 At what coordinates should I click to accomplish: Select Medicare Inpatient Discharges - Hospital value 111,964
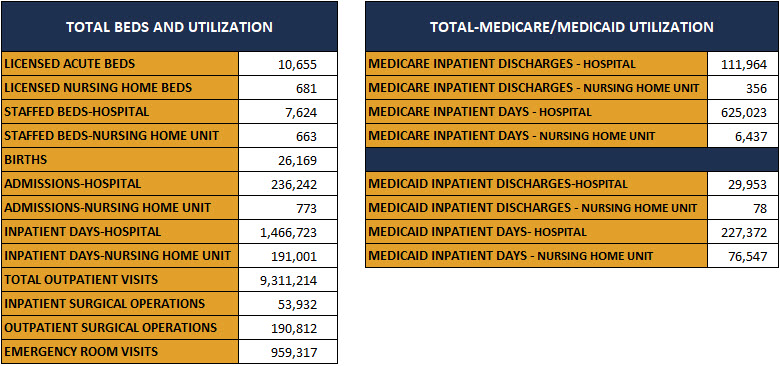(743, 64)
